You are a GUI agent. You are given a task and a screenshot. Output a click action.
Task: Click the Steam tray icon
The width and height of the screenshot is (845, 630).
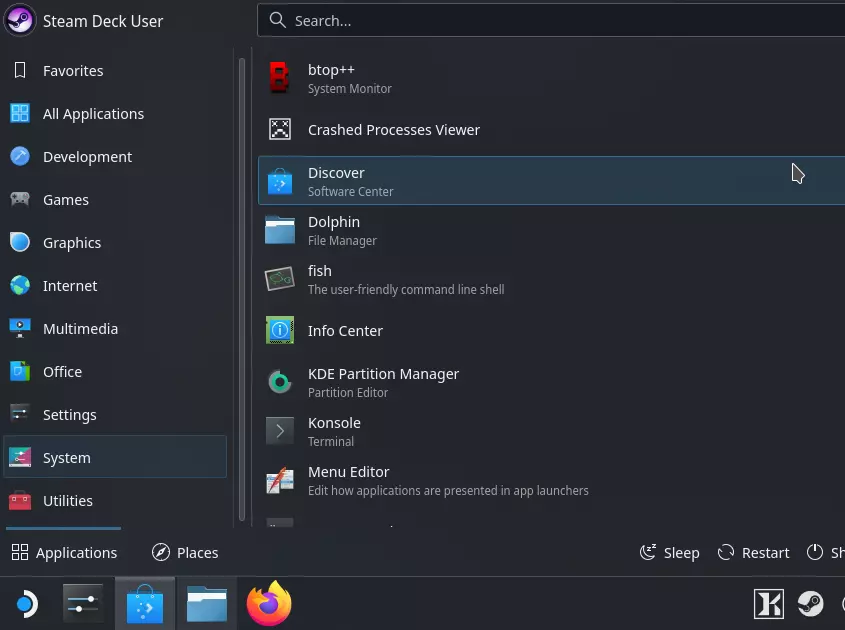(x=811, y=604)
